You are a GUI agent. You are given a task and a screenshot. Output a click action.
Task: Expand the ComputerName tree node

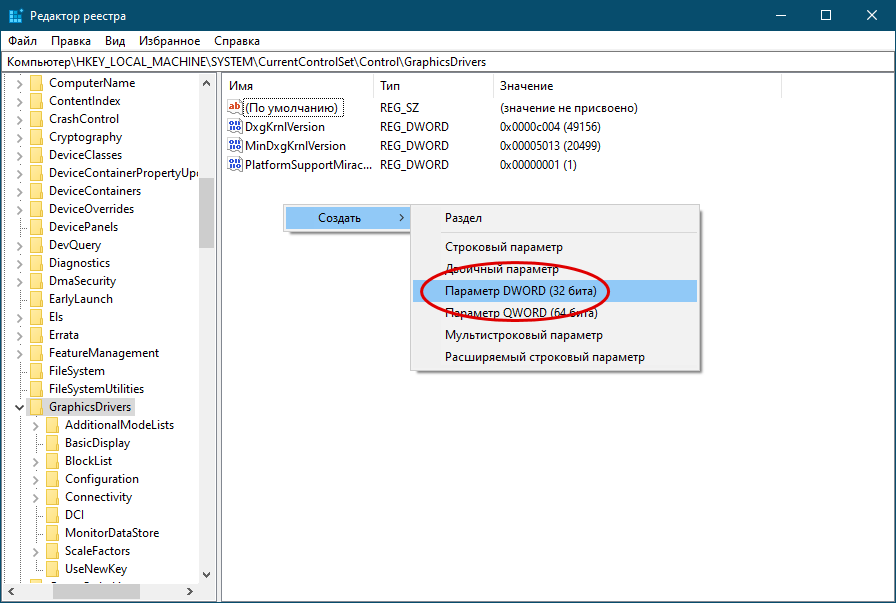[x=19, y=83]
